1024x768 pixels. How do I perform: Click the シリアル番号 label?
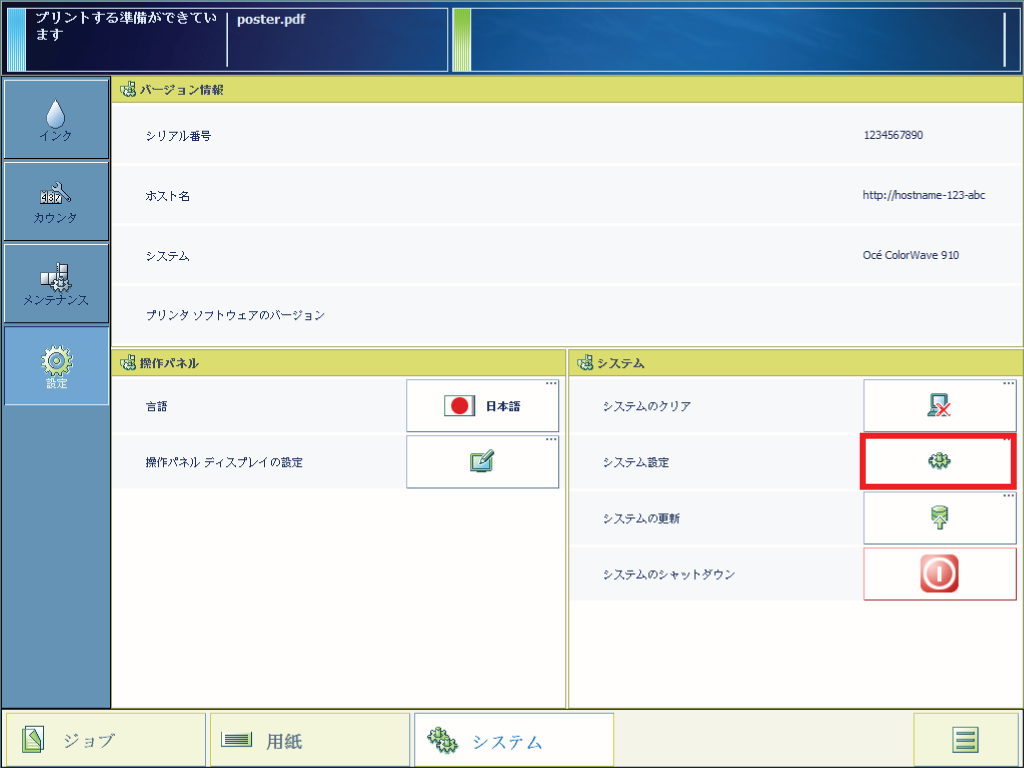coord(178,136)
